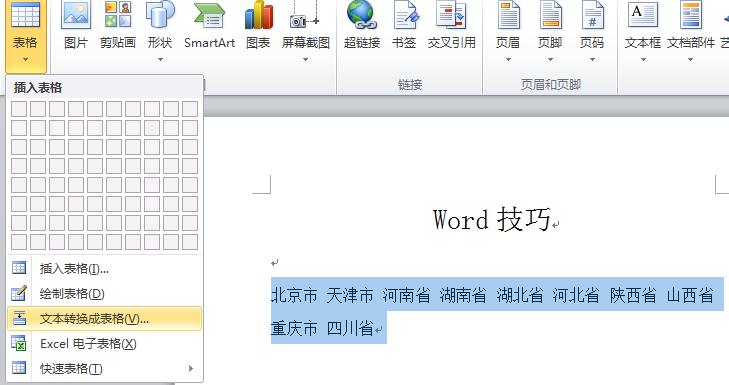Viewport: 729px width, 385px height.
Task: Click the 表格 table grid icon
Action: click(25, 15)
